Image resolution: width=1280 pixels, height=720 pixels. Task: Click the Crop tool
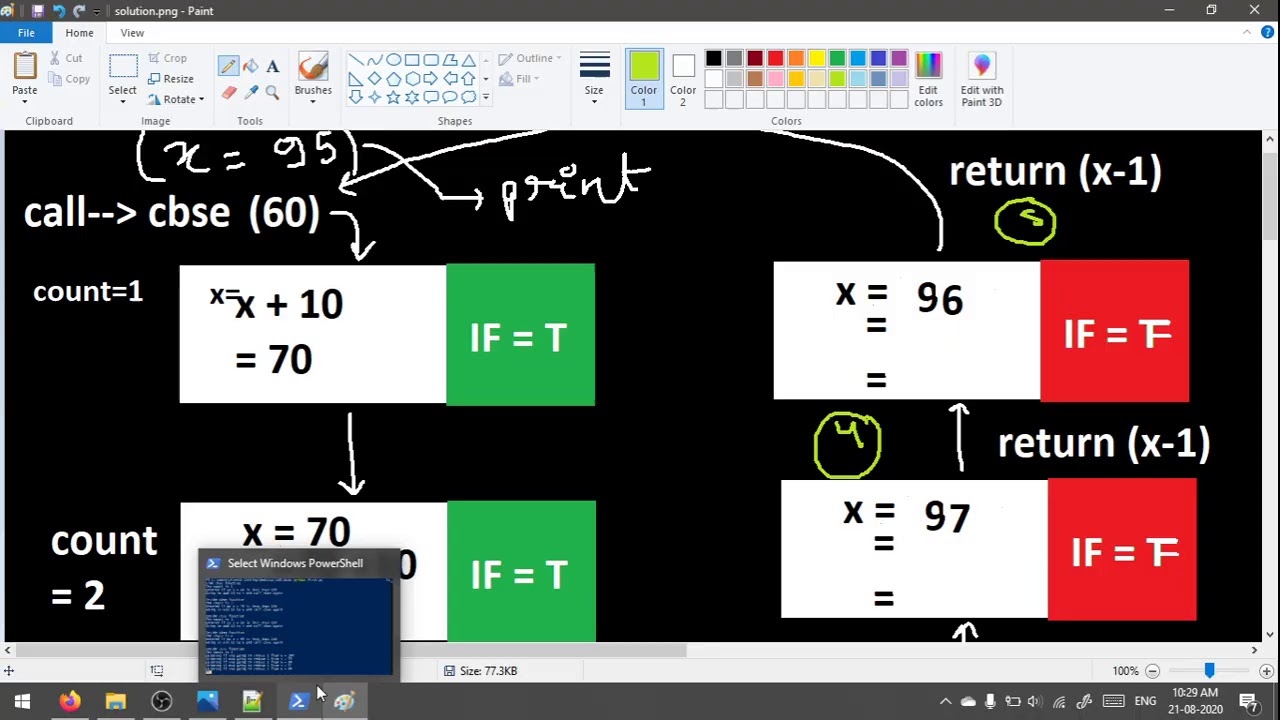point(167,58)
